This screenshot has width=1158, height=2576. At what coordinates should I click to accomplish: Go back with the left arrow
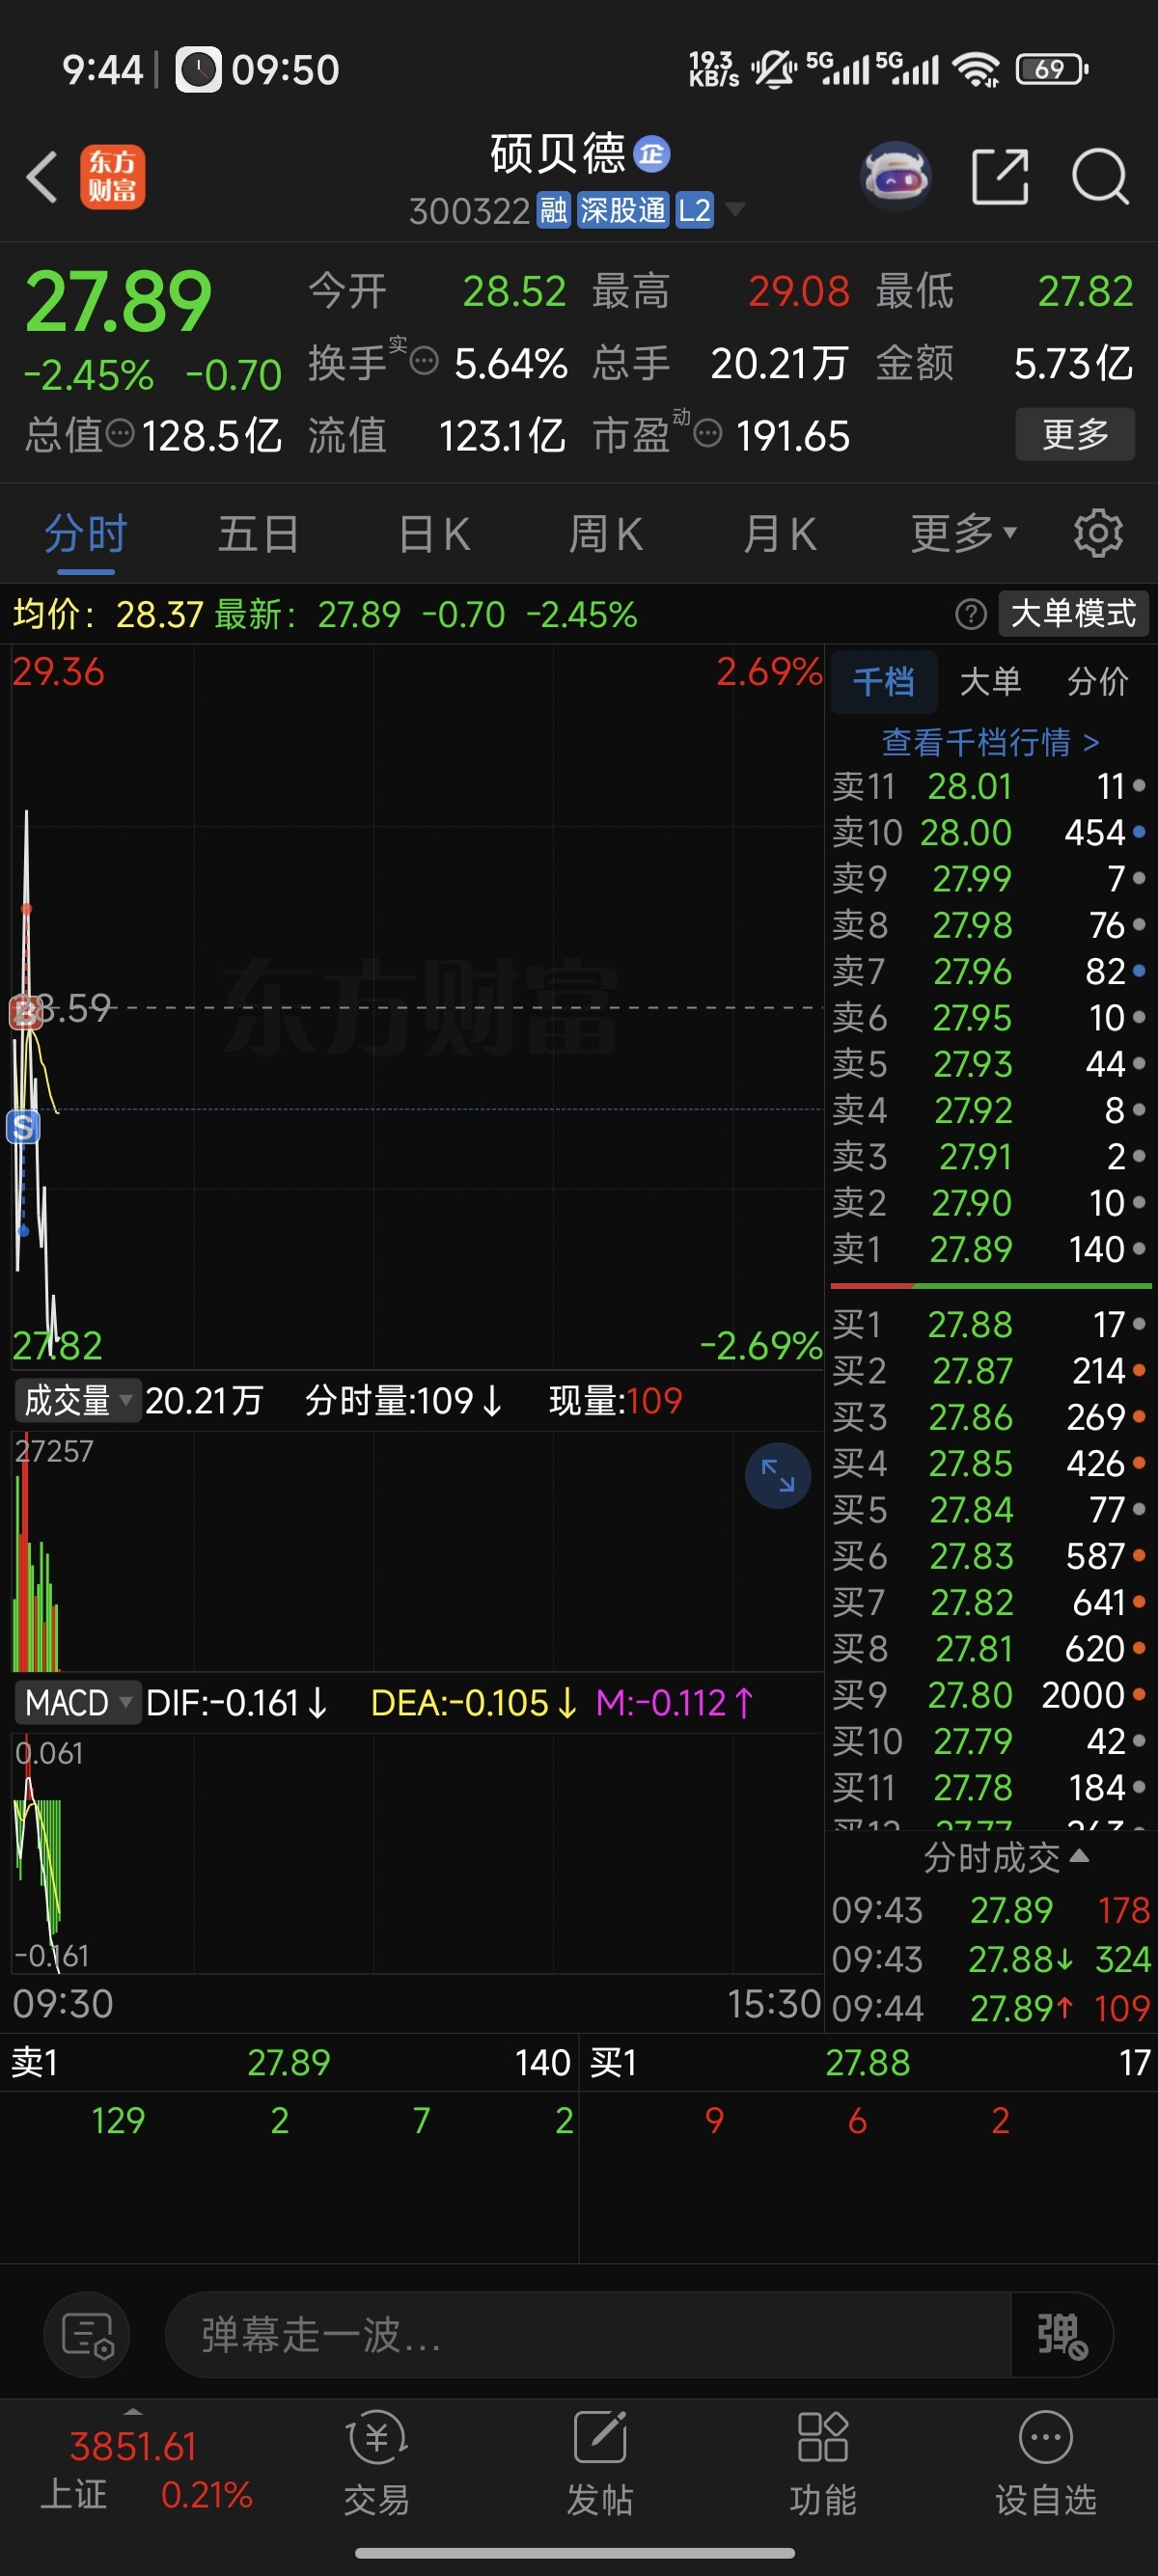pyautogui.click(x=41, y=177)
